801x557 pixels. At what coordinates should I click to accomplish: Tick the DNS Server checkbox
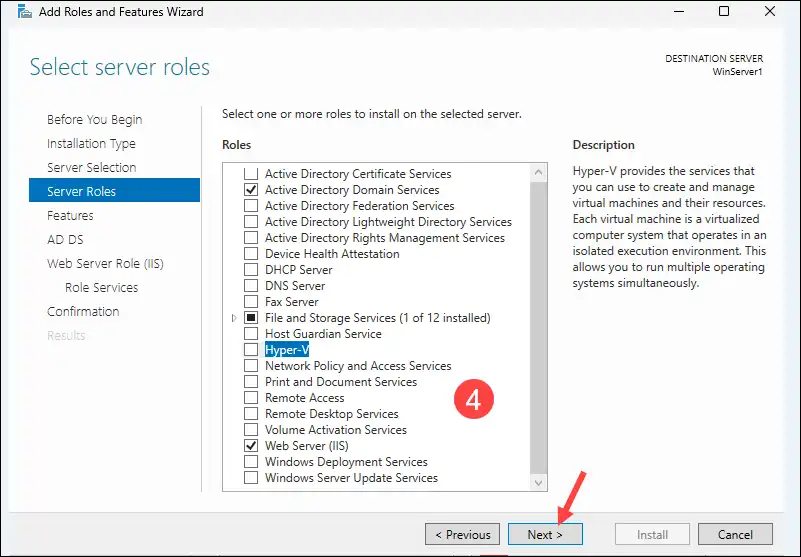pyautogui.click(x=251, y=286)
